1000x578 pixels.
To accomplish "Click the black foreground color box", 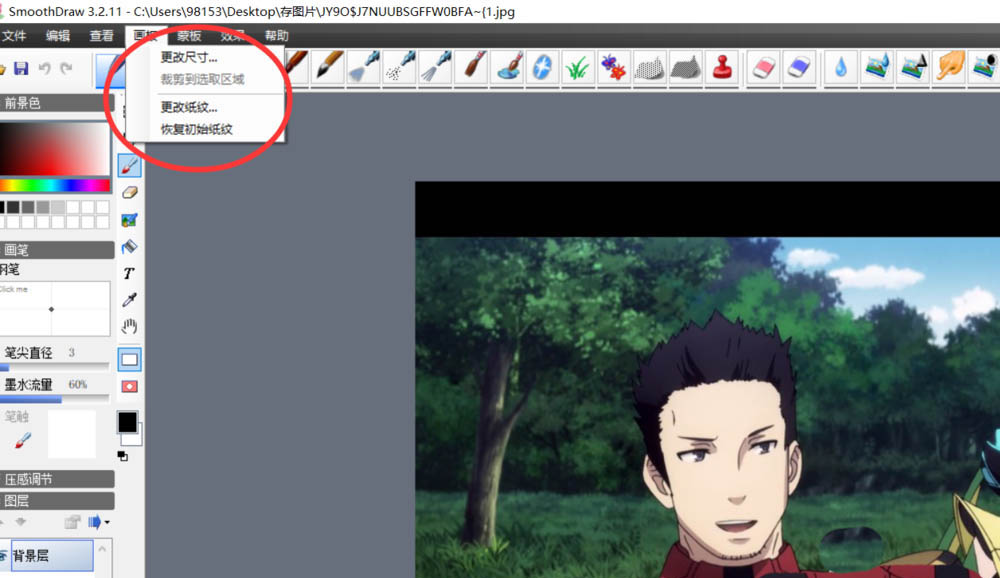I will point(127,422).
